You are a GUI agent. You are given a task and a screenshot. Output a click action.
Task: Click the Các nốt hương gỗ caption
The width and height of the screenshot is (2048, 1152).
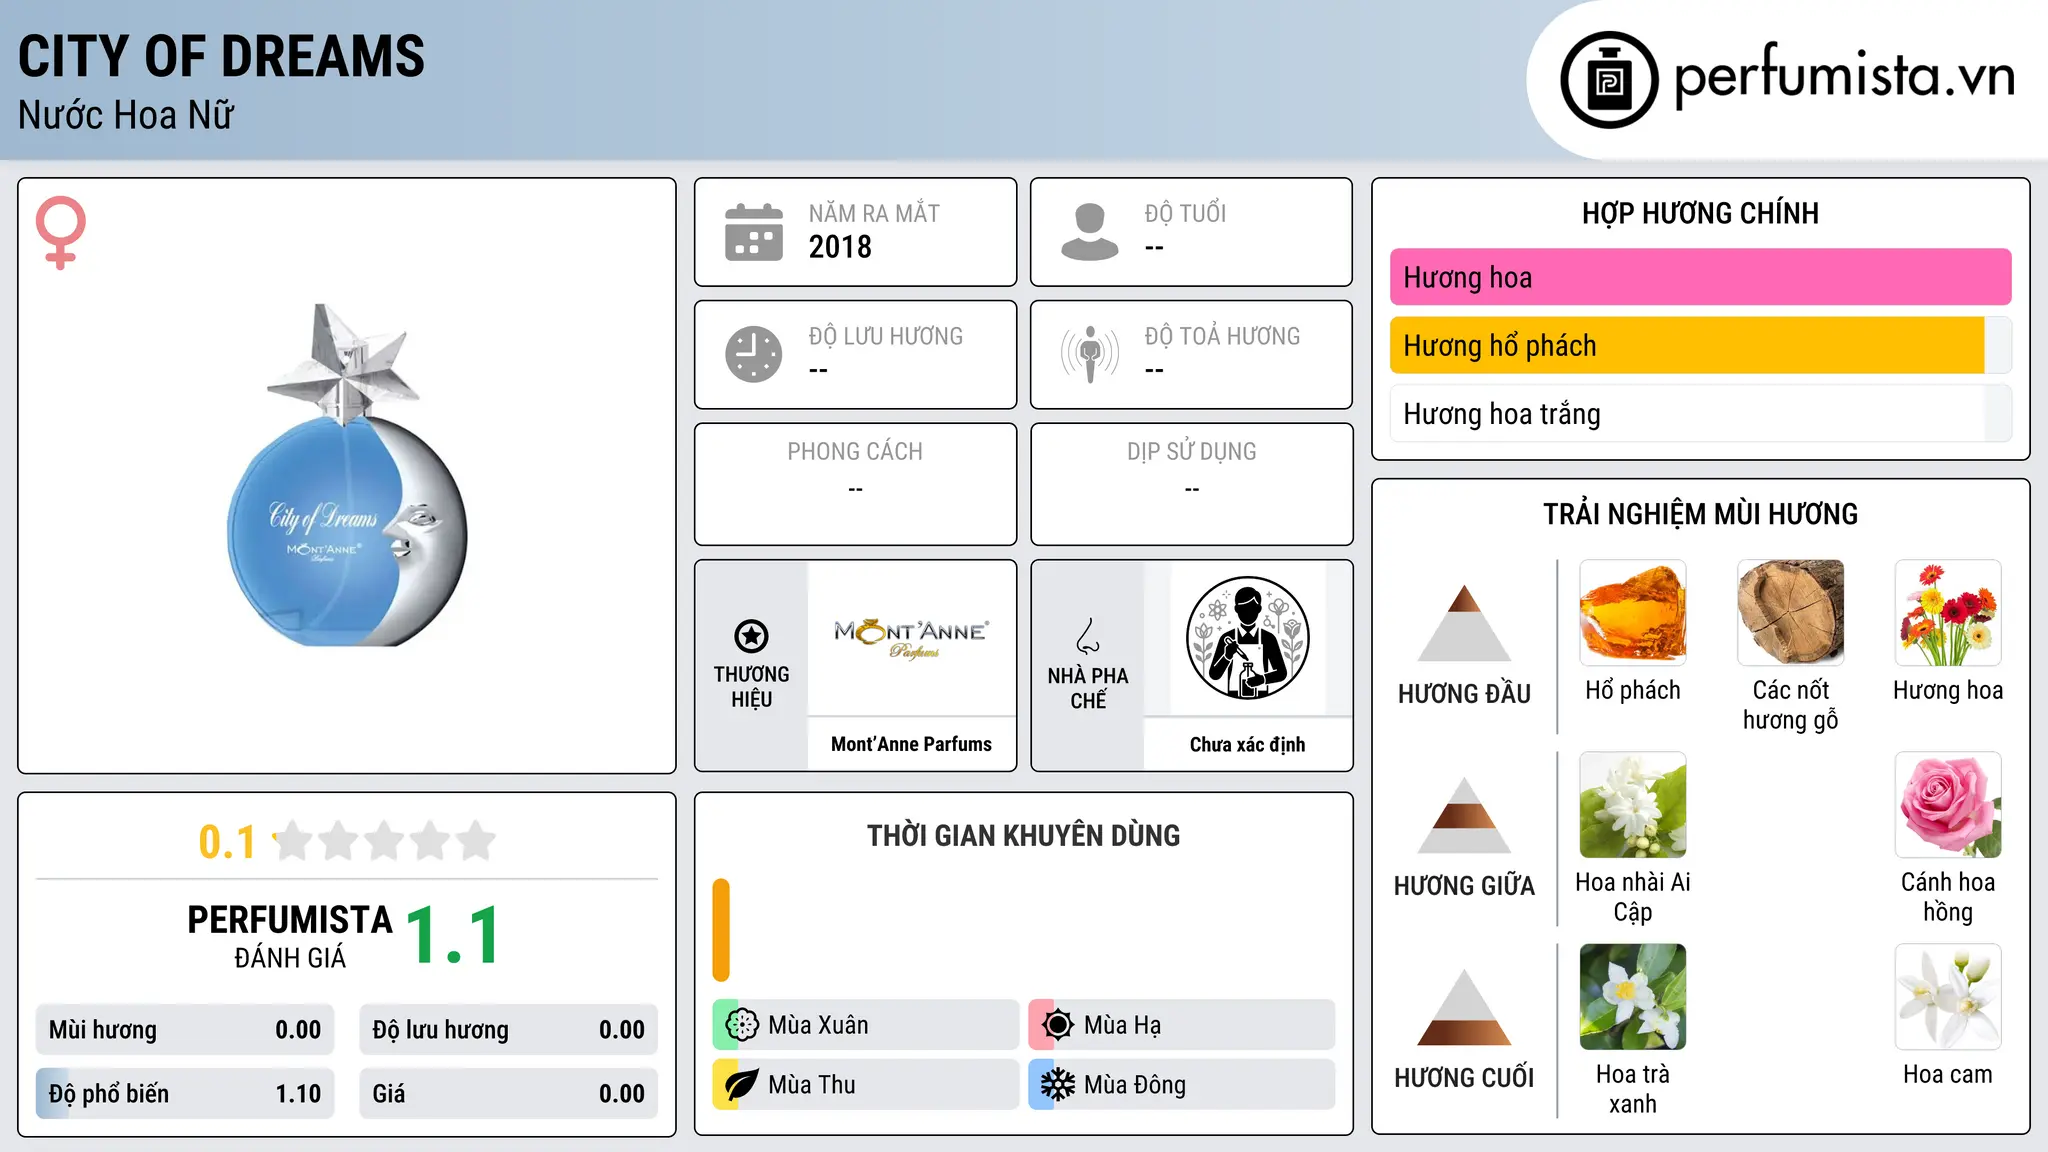coord(1791,705)
